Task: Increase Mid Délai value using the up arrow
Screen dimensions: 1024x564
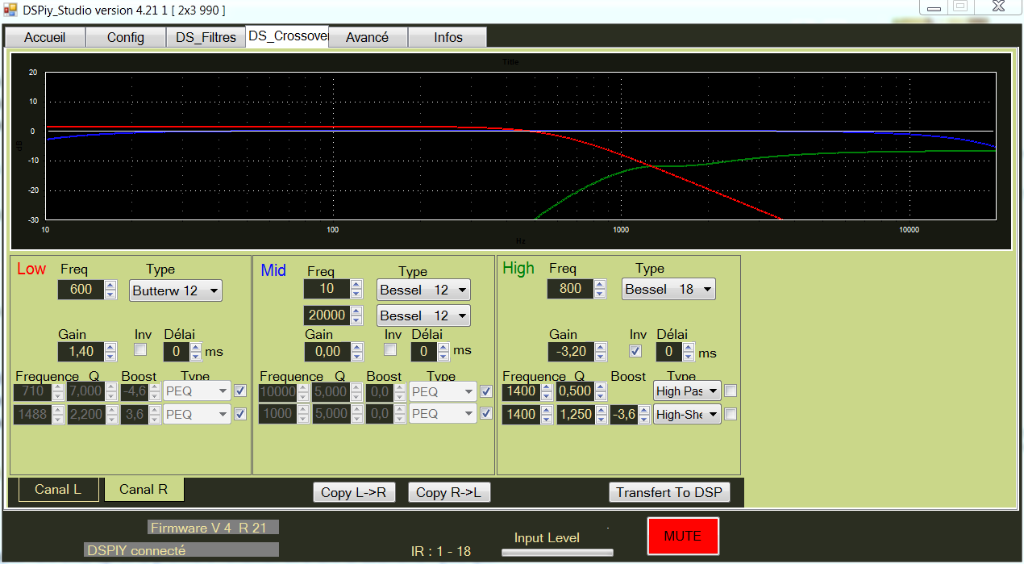Action: coord(444,347)
